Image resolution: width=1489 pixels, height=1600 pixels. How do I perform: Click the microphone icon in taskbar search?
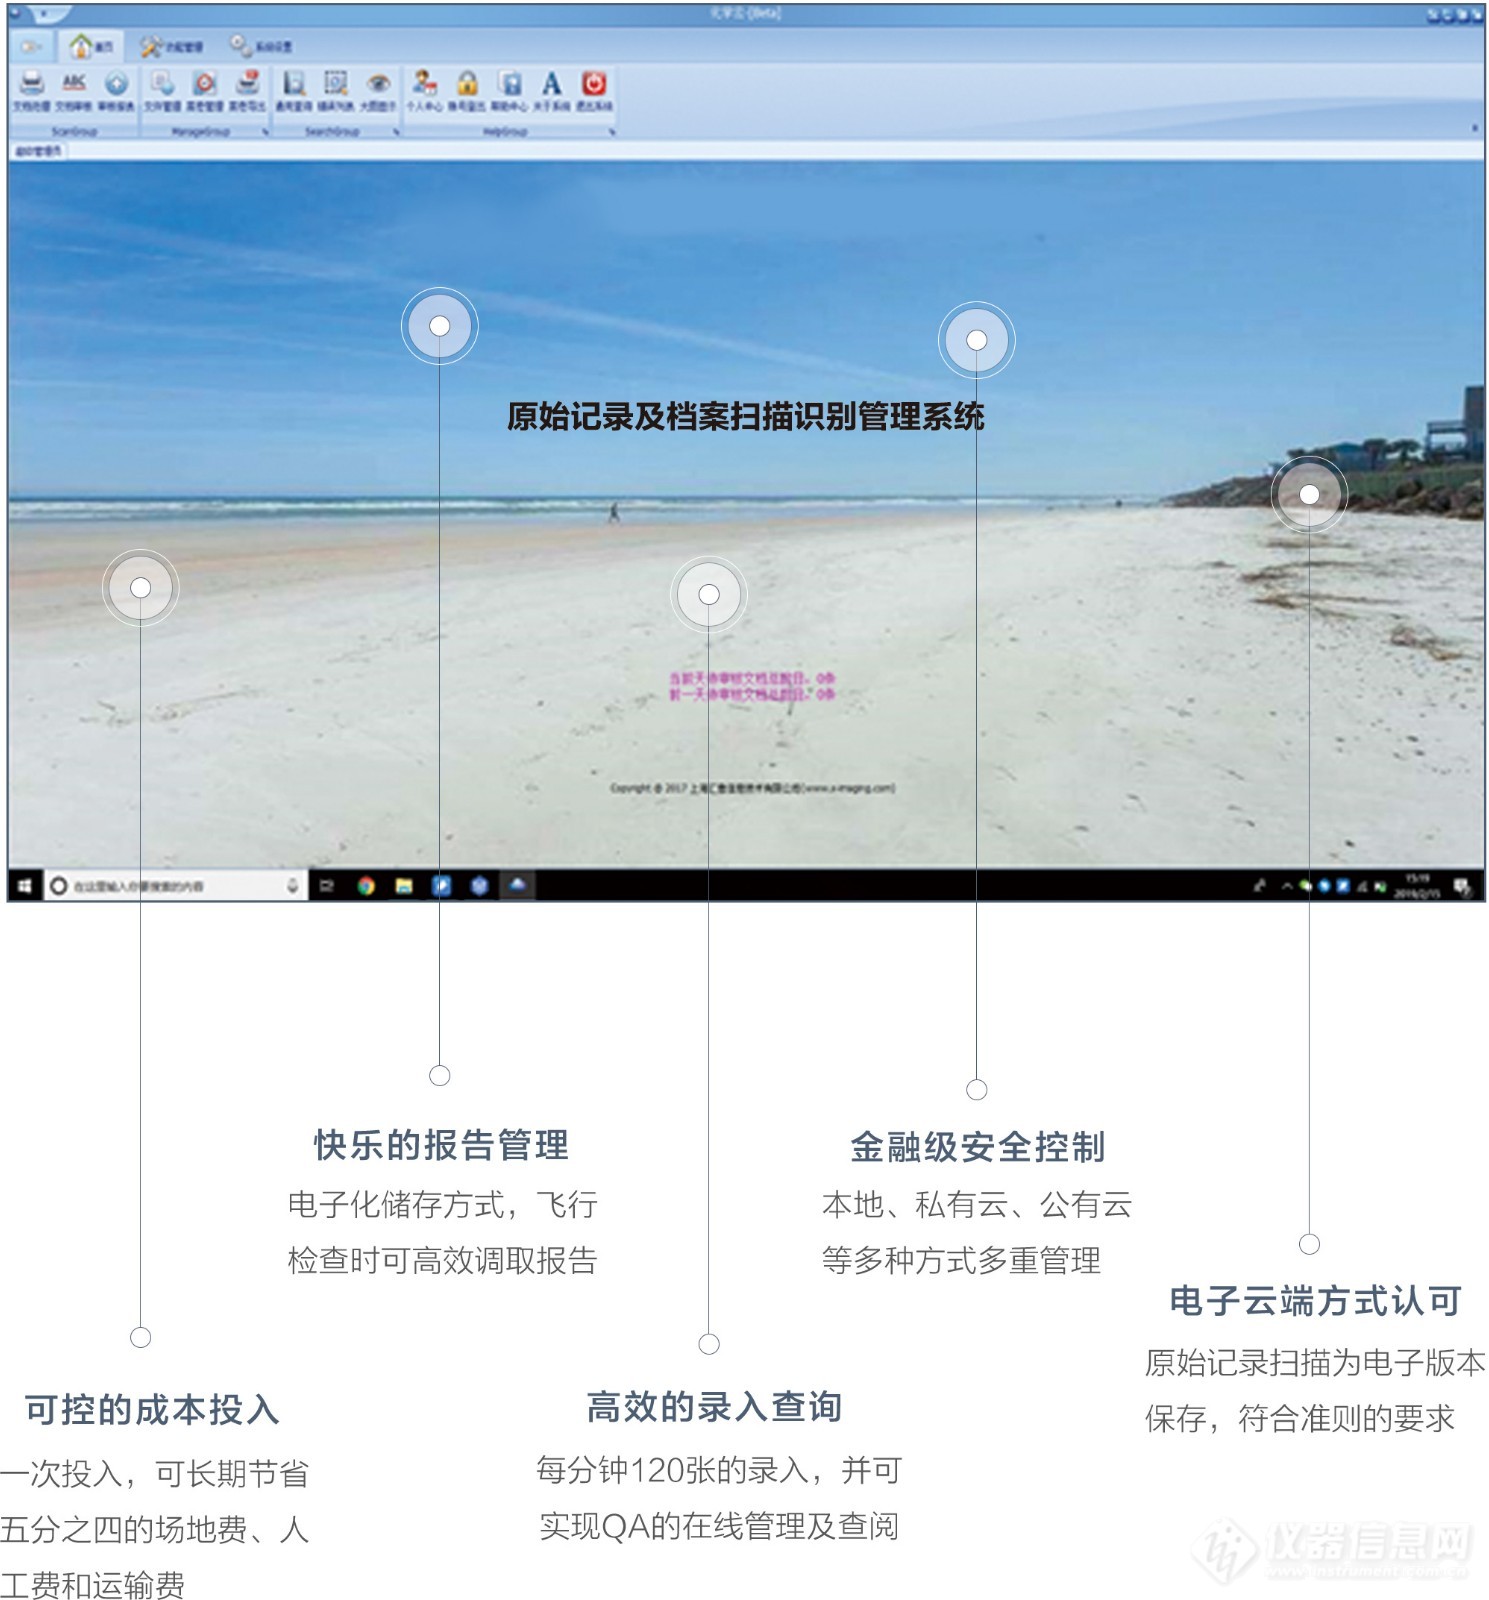[x=292, y=886]
